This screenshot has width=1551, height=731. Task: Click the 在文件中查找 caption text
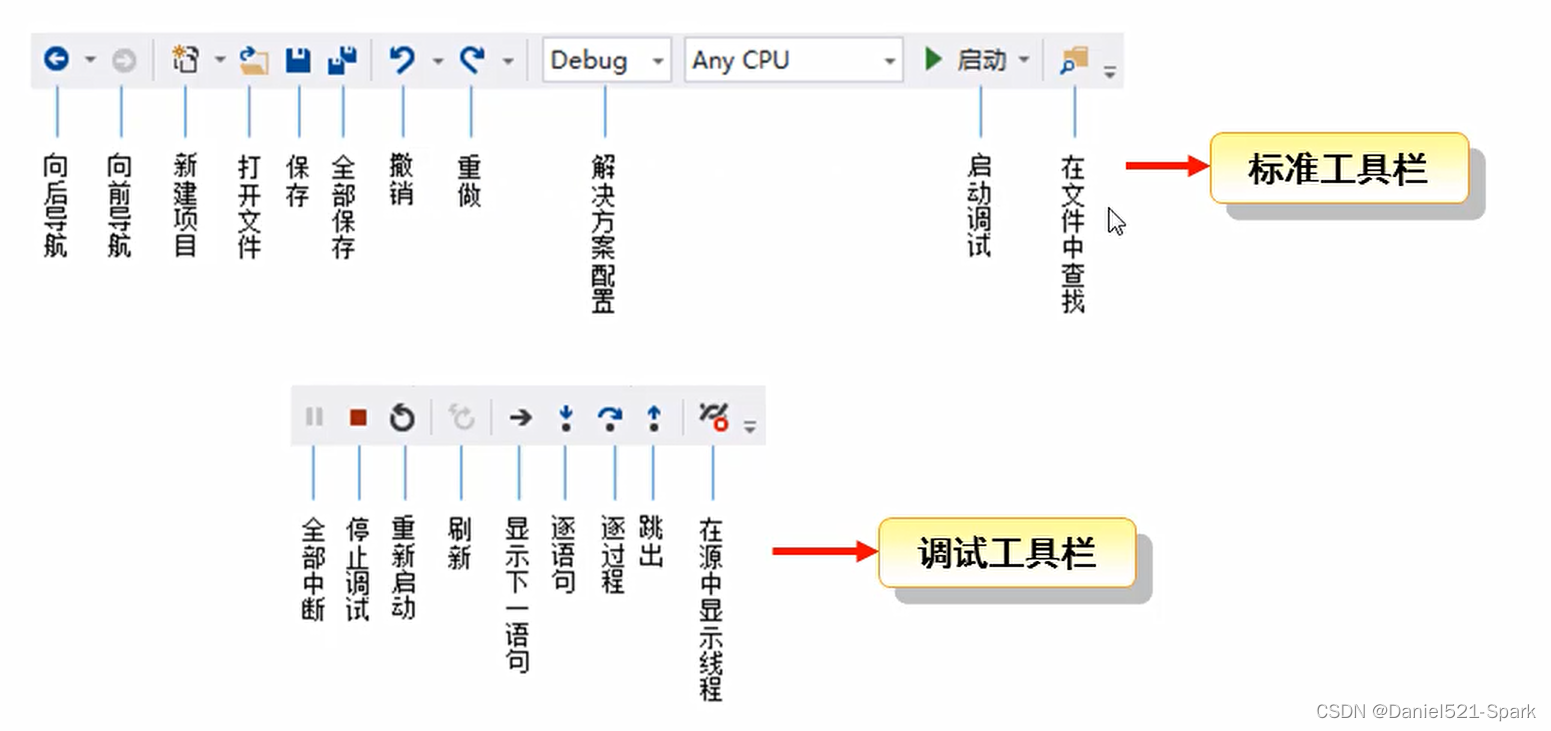(x=1073, y=233)
